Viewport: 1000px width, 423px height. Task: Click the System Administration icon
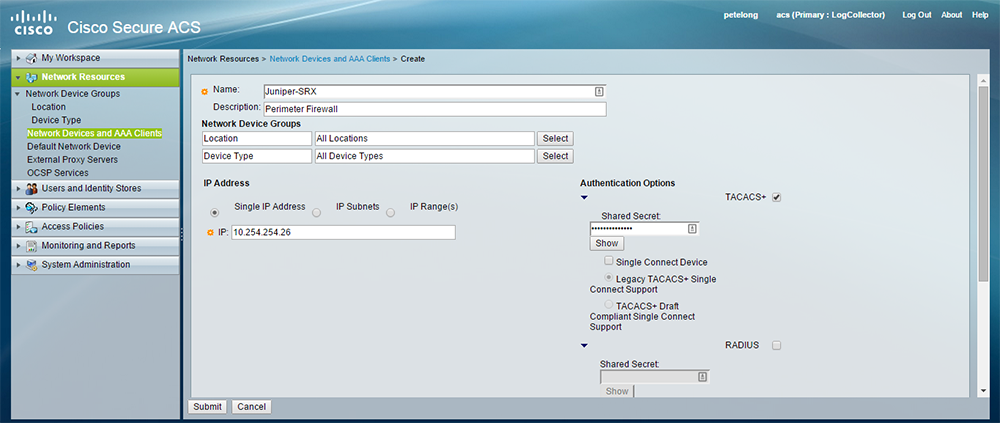[x=32, y=265]
